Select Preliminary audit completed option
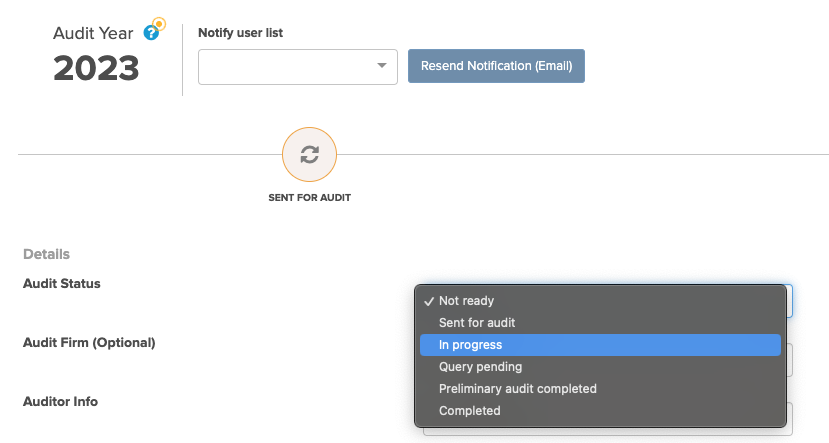 pos(600,389)
